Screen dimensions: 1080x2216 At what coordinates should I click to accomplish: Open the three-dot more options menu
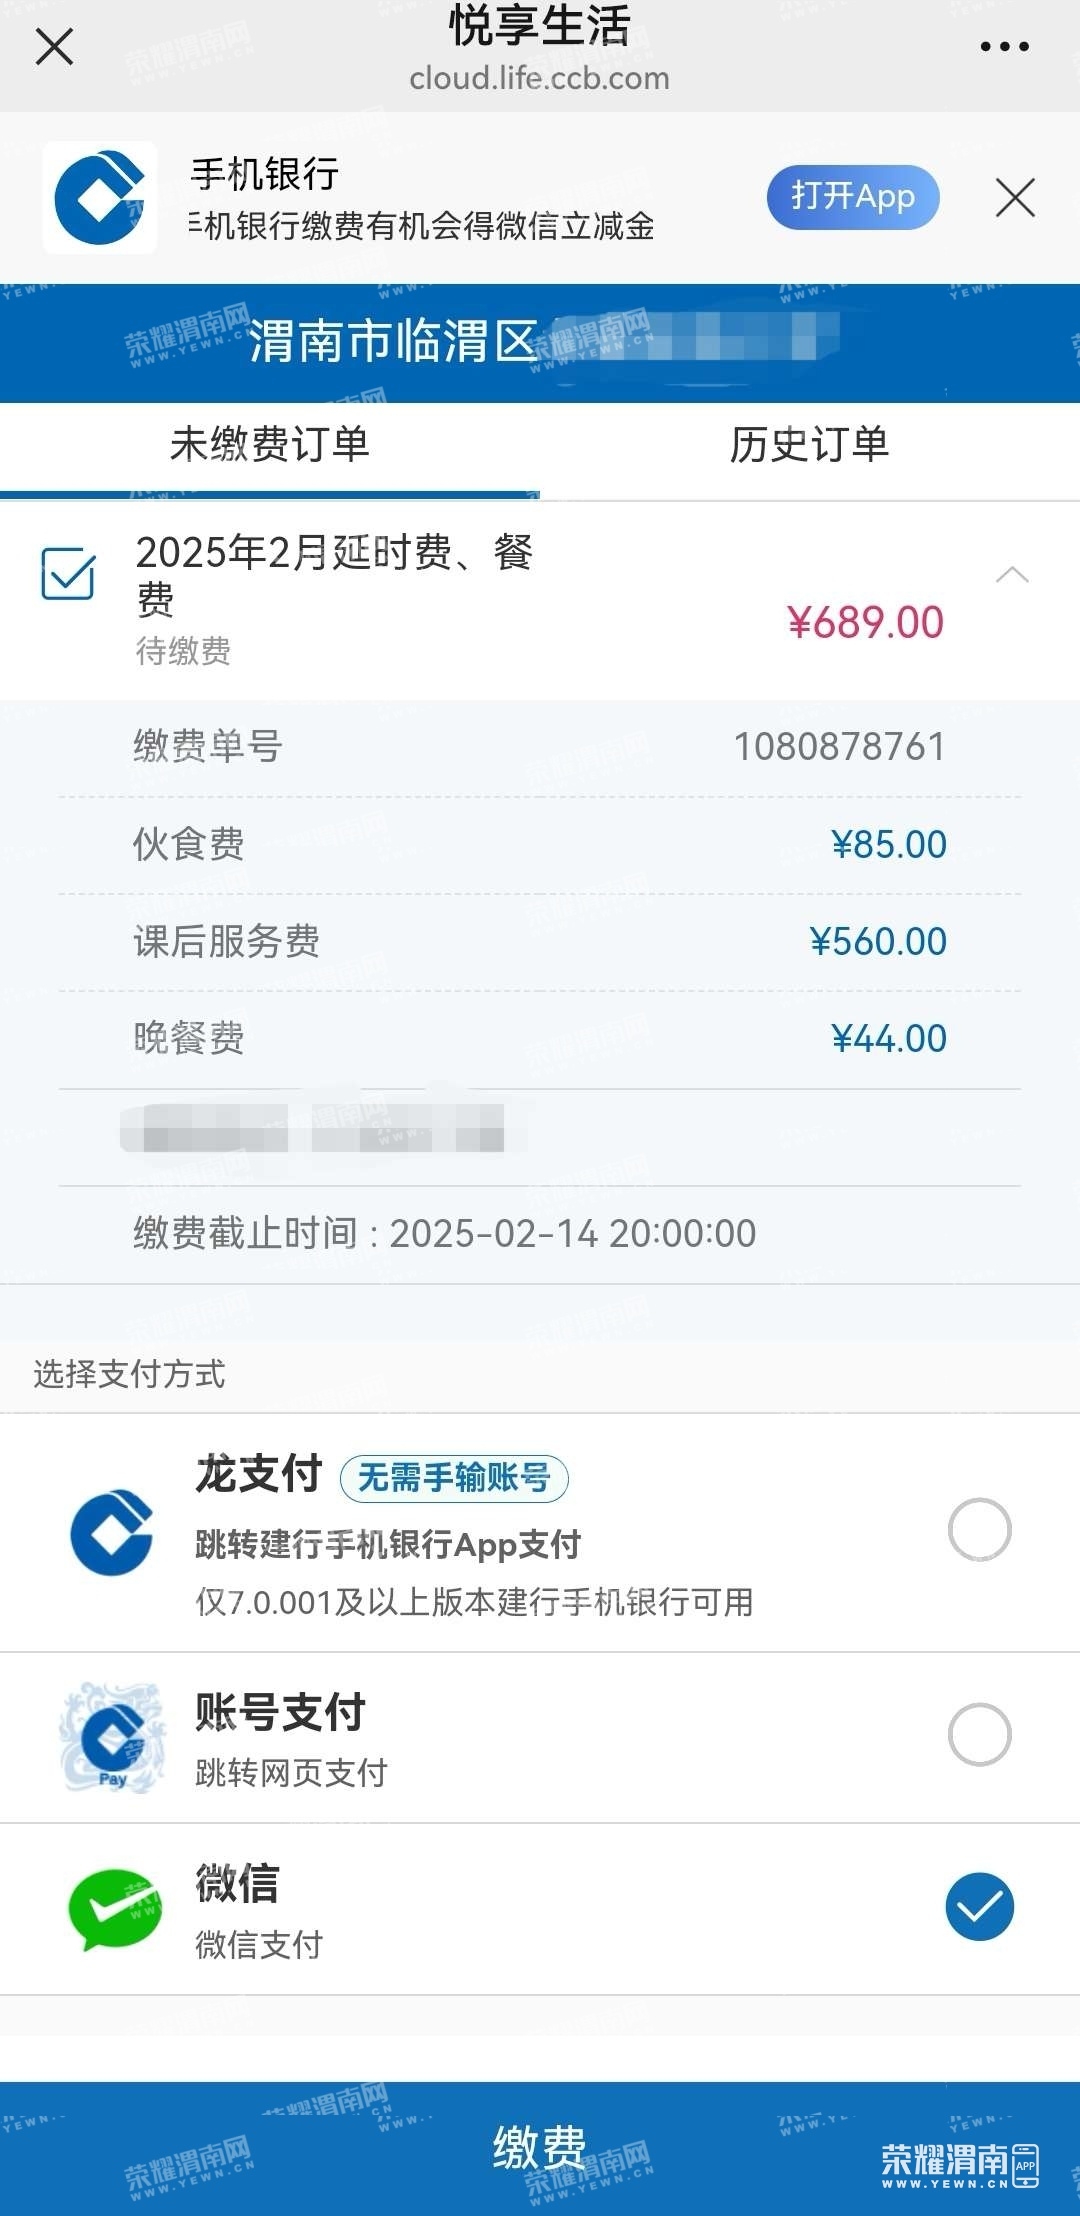click(1004, 46)
